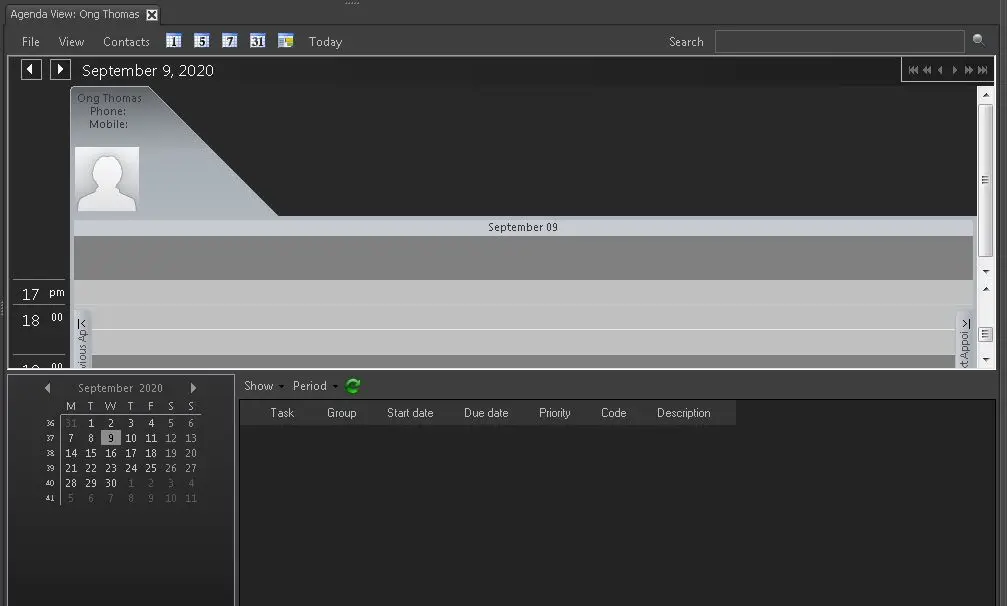Viewport: 1007px width, 606px height.
Task: Switch to 7-day week view icon
Action: (x=229, y=41)
